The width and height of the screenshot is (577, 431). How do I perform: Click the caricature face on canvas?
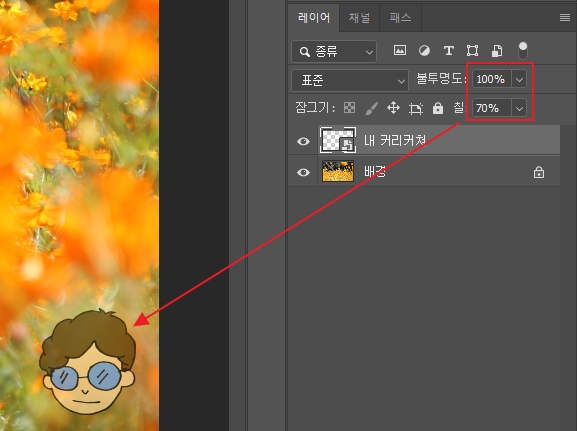click(88, 363)
